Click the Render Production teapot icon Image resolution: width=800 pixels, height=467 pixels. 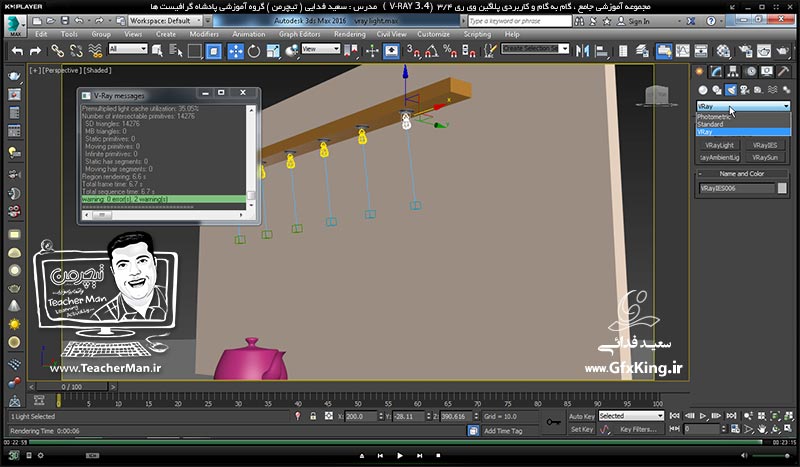coord(783,51)
